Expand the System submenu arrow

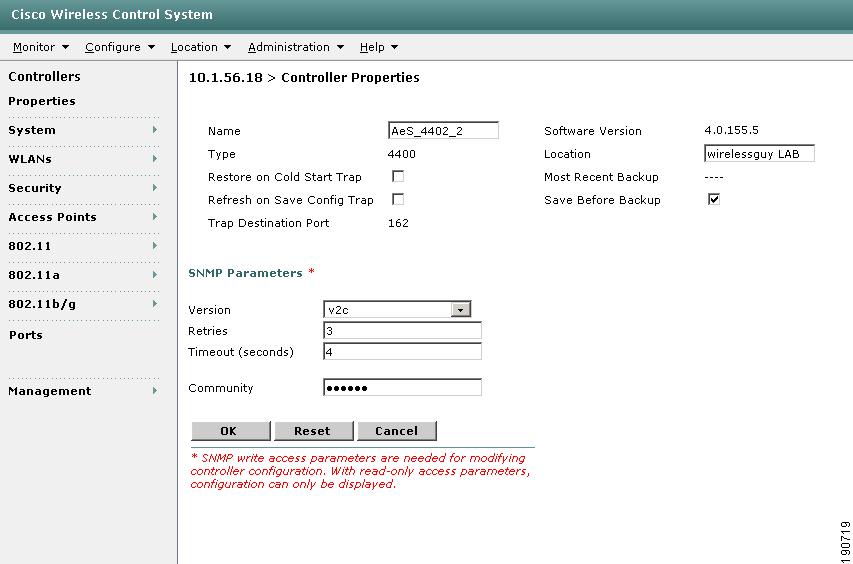coord(155,129)
